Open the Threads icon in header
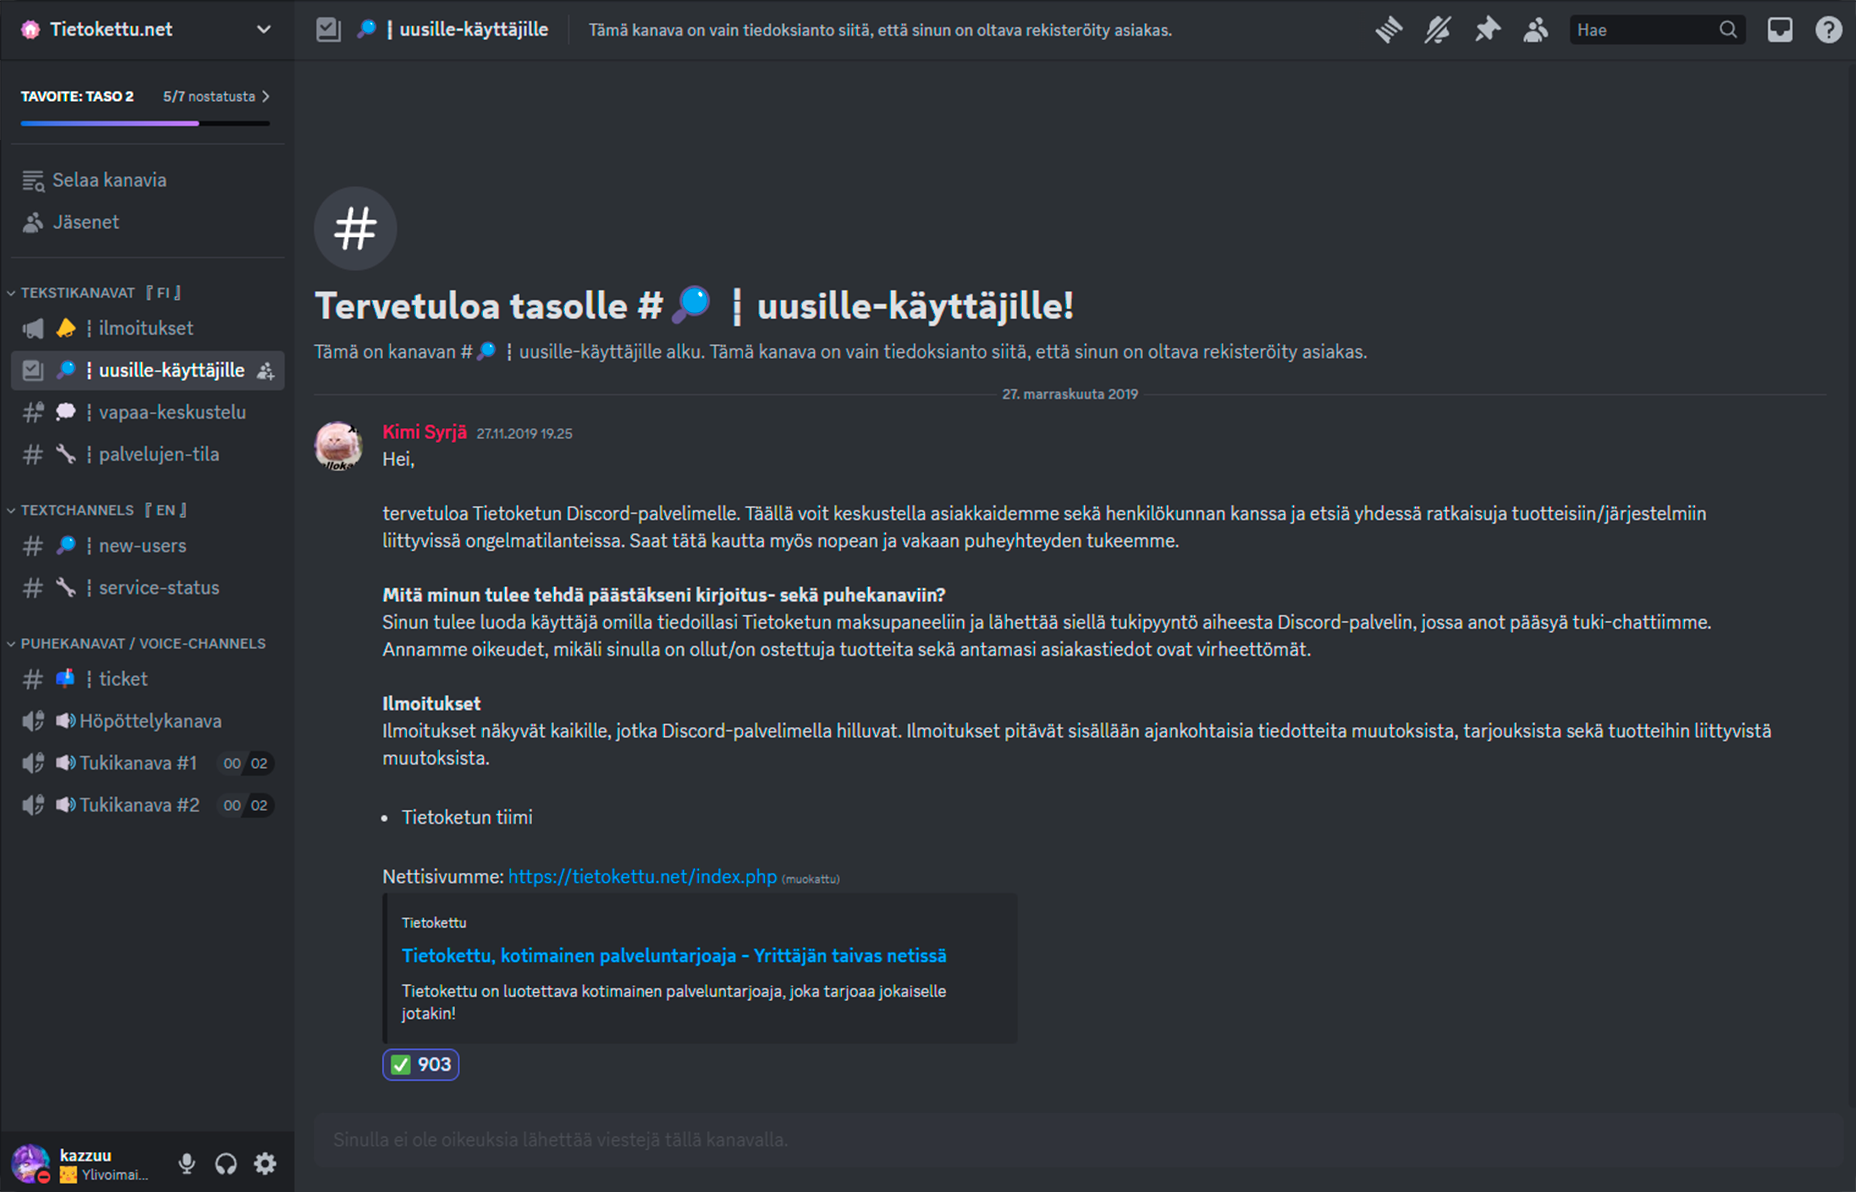Viewport: 1856px width, 1192px height. click(1388, 30)
